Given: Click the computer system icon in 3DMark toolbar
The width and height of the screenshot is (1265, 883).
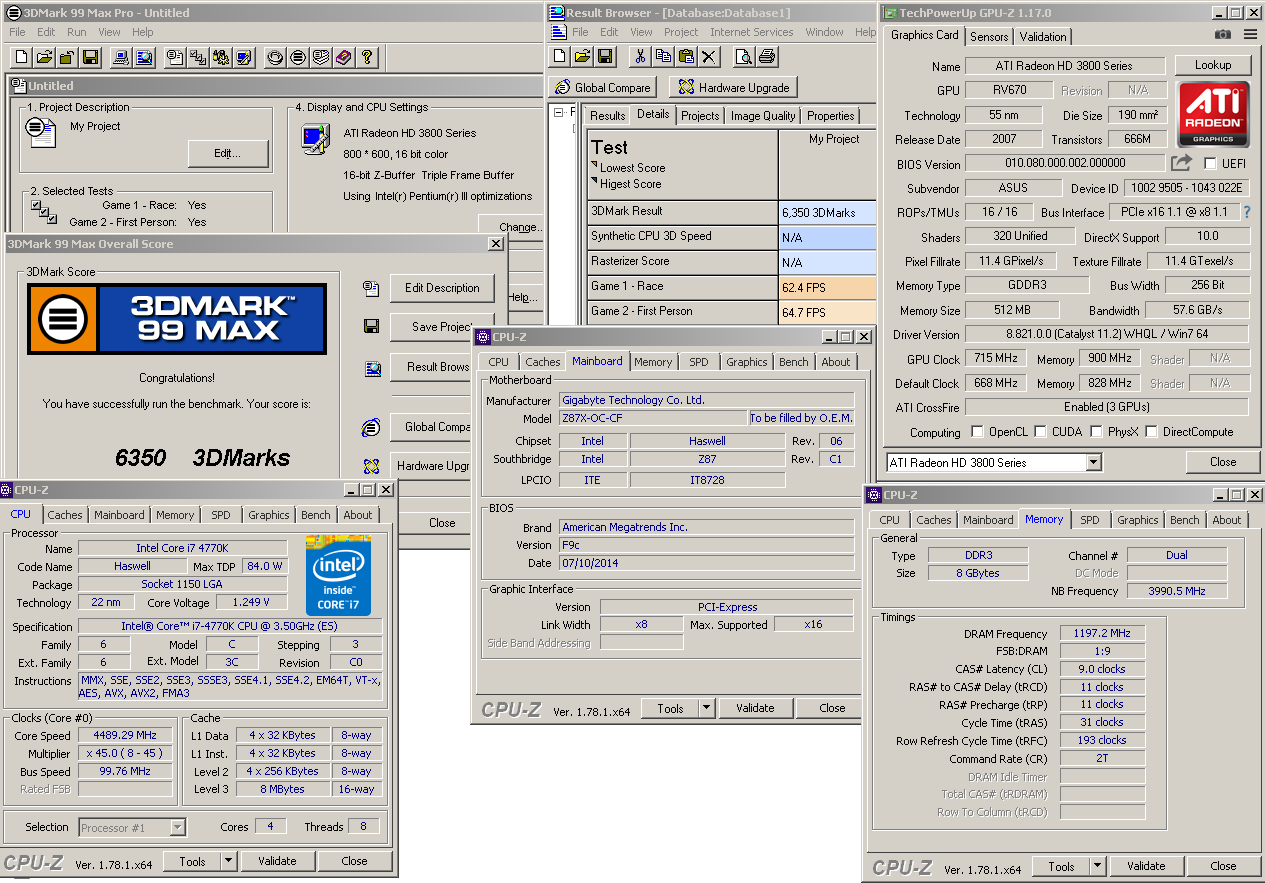Looking at the screenshot, I should (x=121, y=57).
